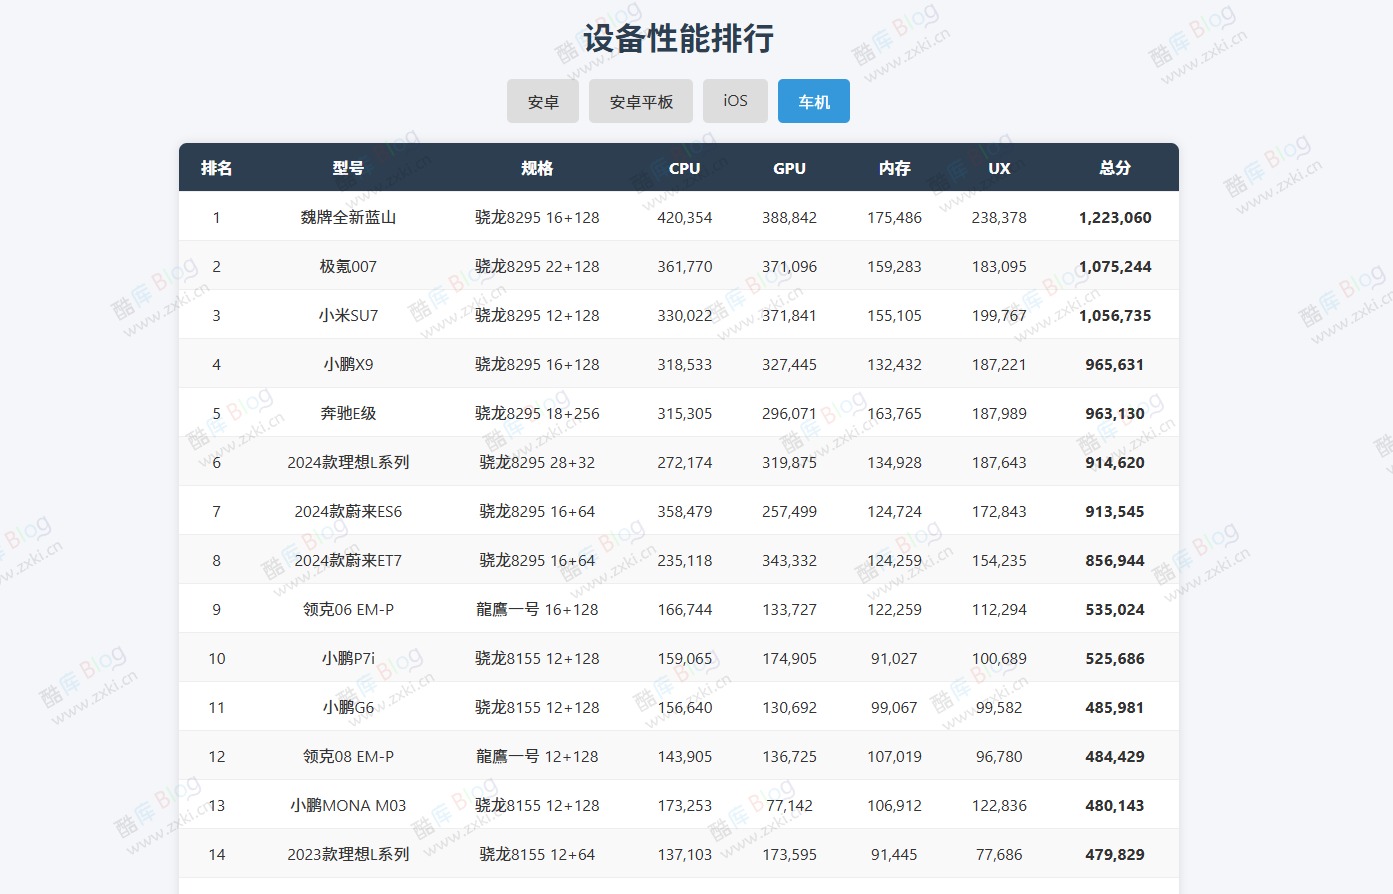Sort by the 内存 column
Viewport: 1393px width, 894px height.
click(x=893, y=168)
